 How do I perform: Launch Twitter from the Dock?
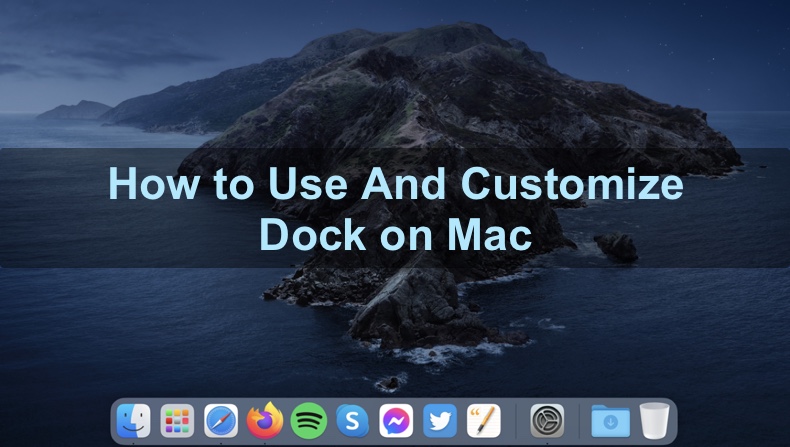pyautogui.click(x=441, y=421)
